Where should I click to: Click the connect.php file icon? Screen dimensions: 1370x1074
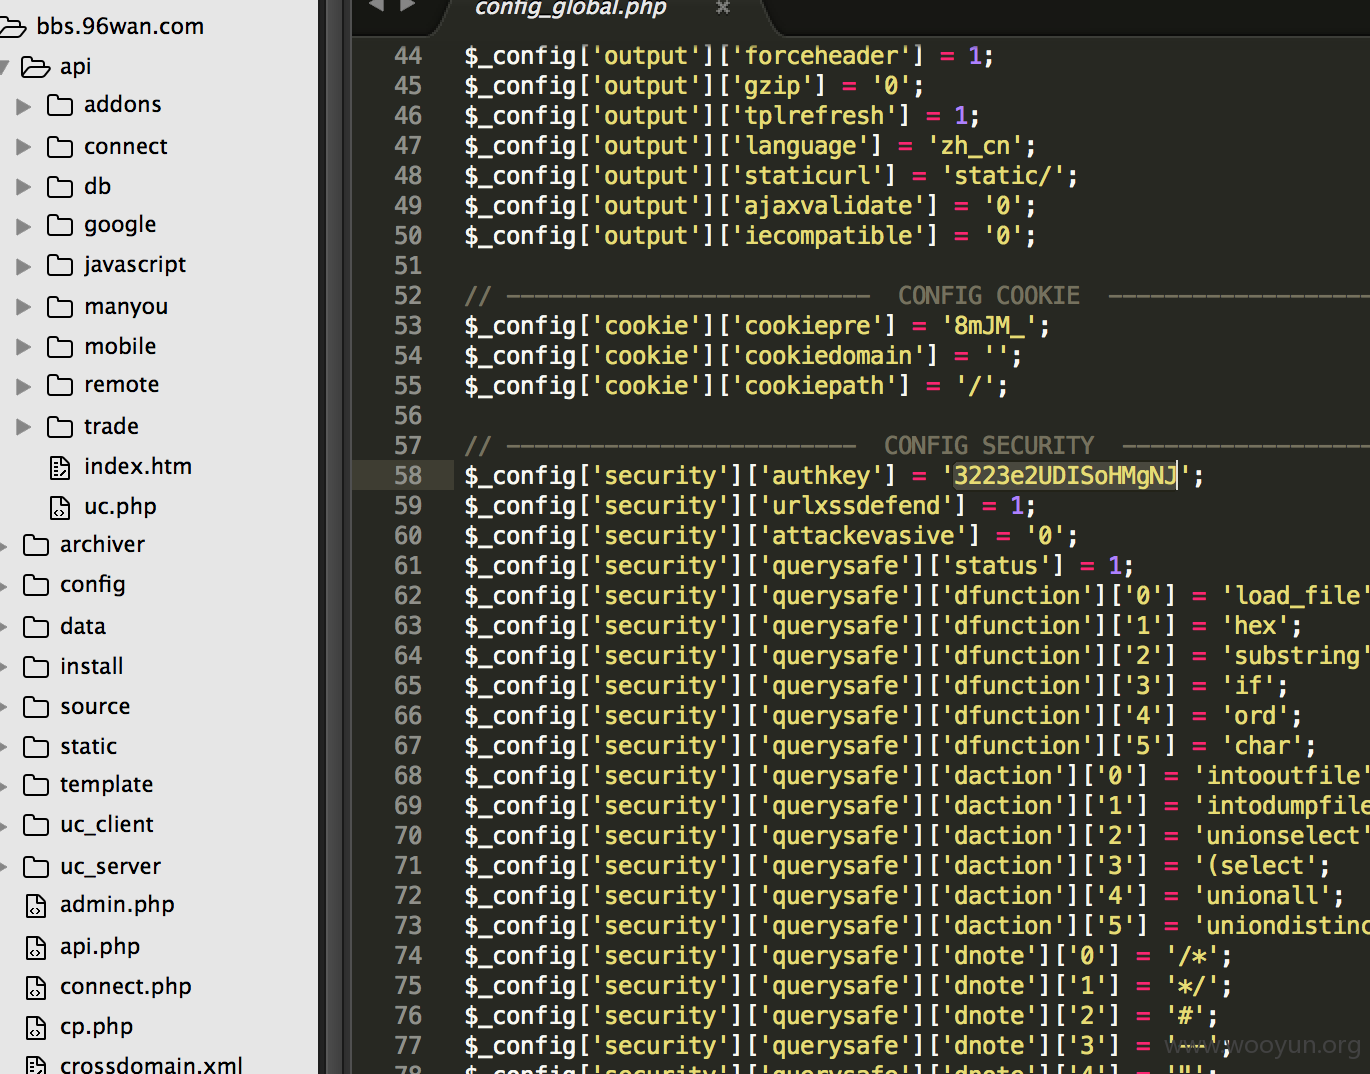coord(36,988)
